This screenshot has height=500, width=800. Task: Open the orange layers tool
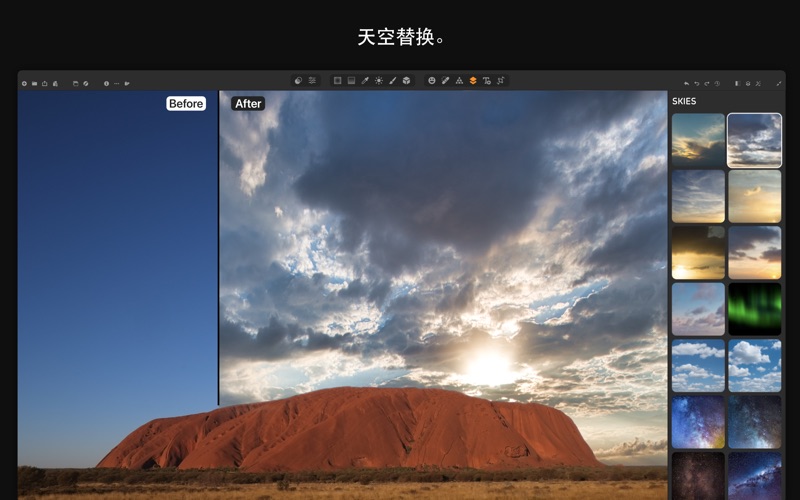[x=473, y=80]
